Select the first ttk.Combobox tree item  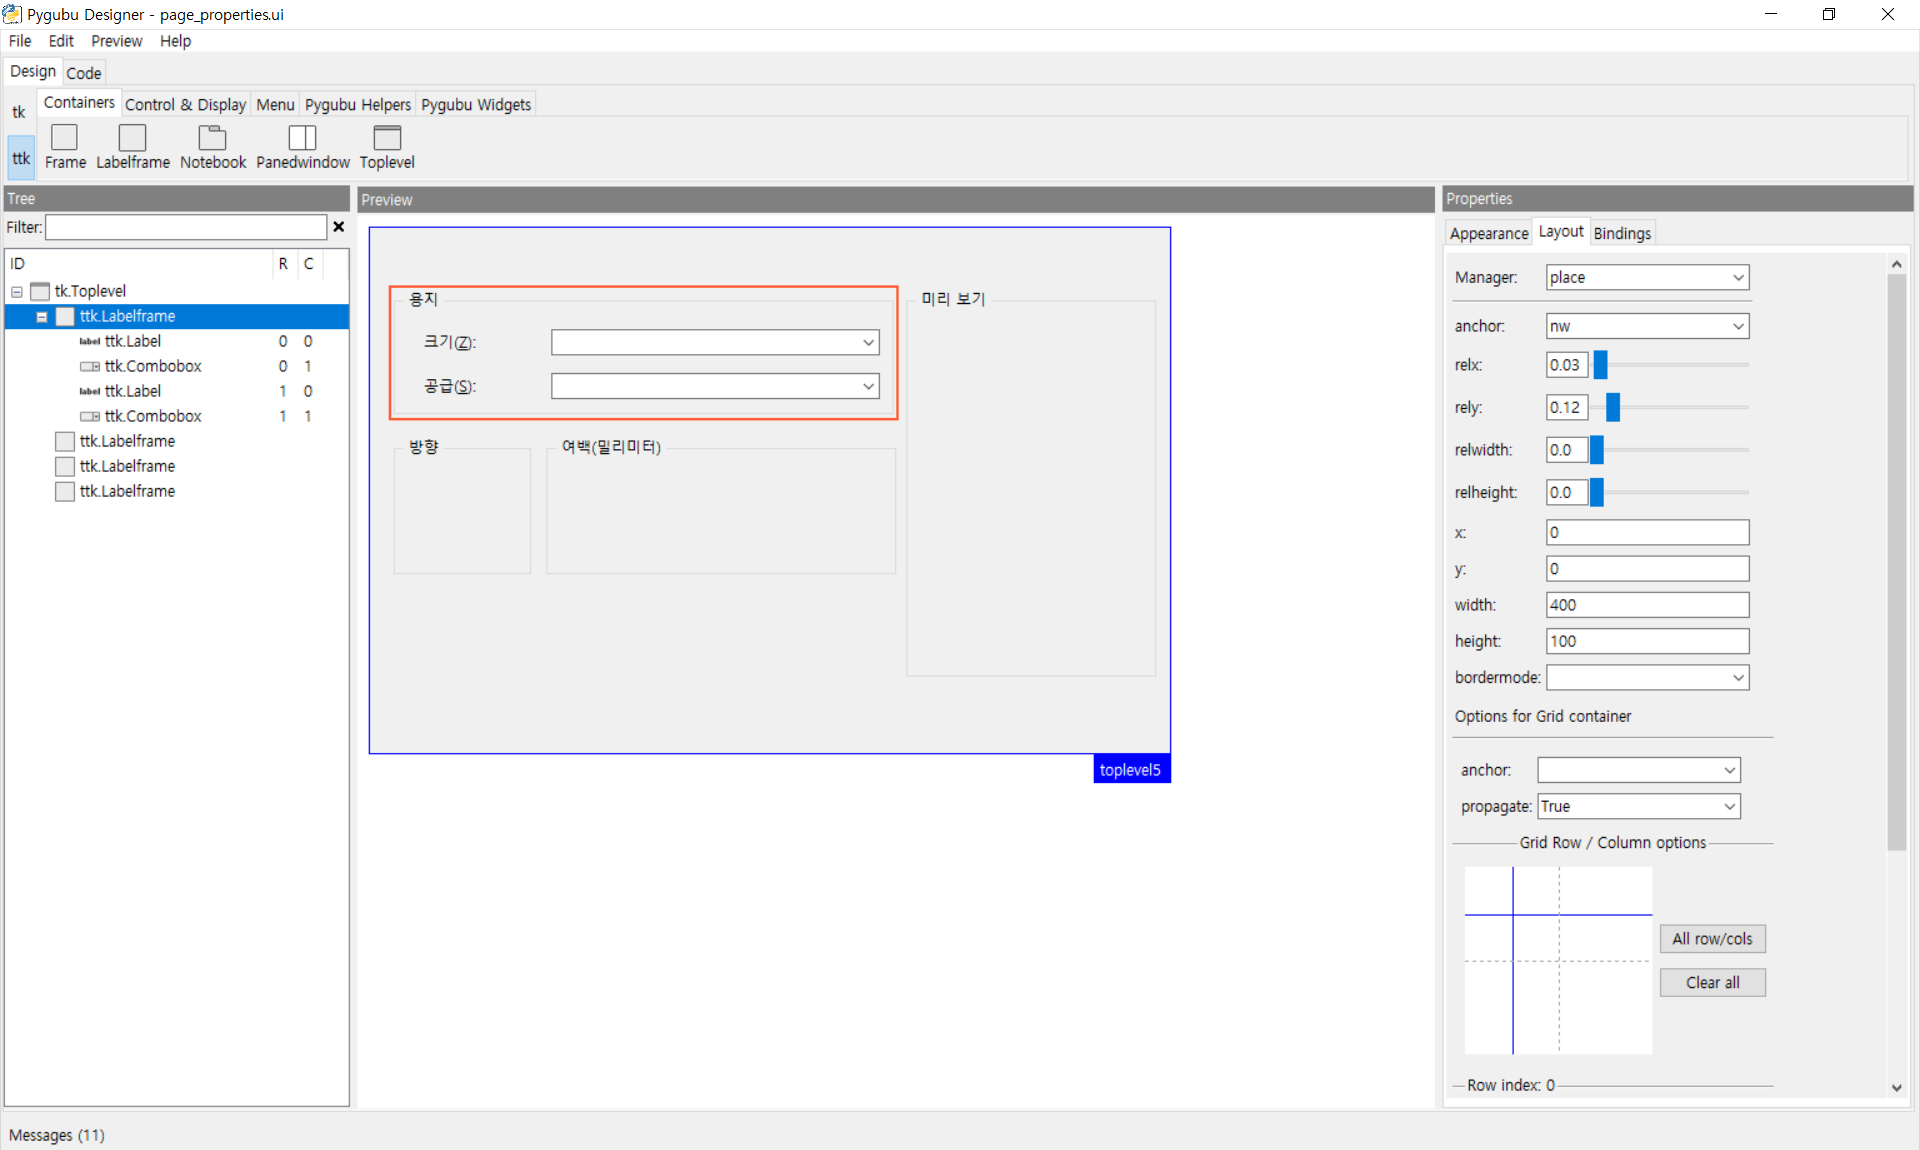pos(153,366)
